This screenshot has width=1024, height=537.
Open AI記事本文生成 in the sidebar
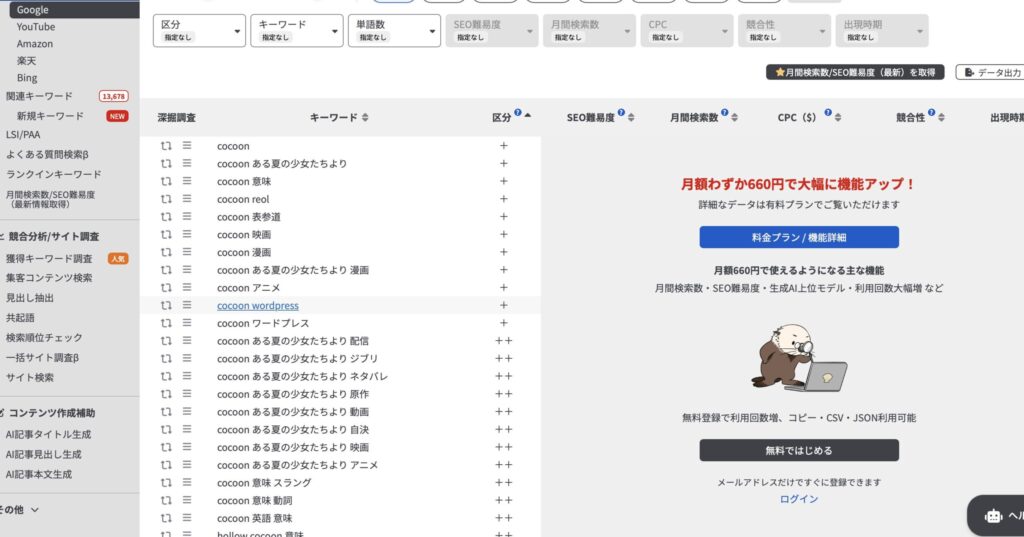pyautogui.click(x=39, y=474)
